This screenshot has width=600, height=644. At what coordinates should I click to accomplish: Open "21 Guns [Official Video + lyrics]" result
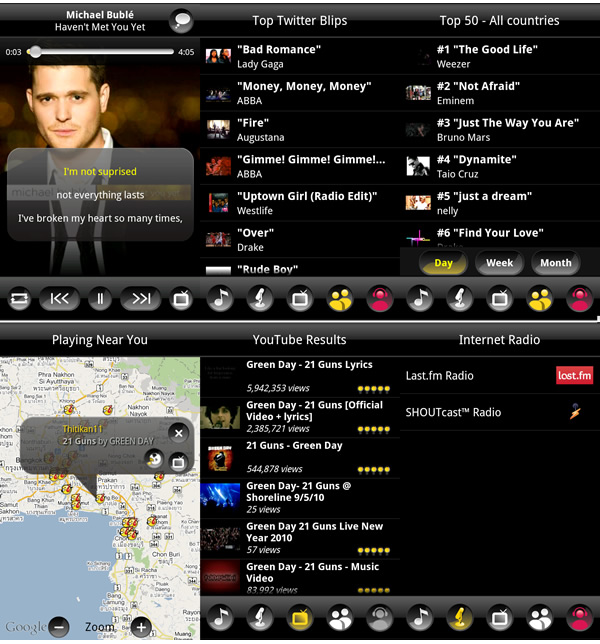click(x=300, y=417)
